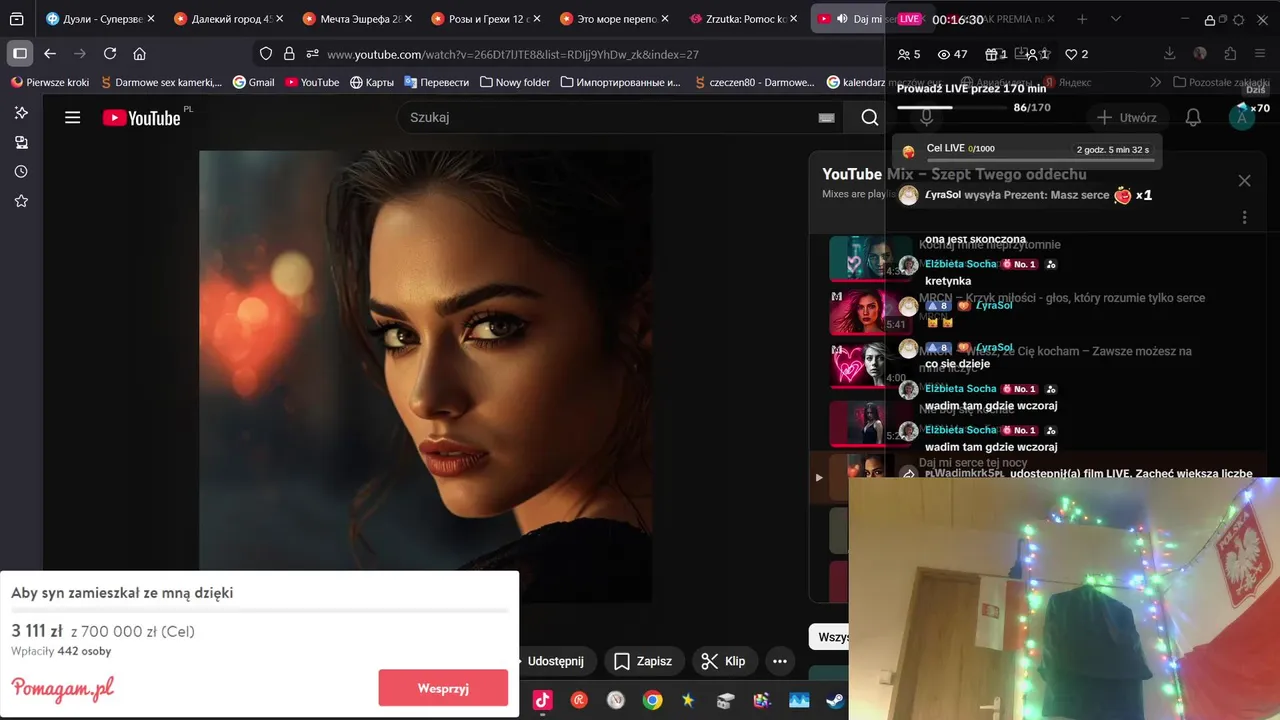Viewport: 1280px width, 720px height.
Task: Select the 5:41 red-haired woman playlist thumbnail
Action: click(868, 313)
